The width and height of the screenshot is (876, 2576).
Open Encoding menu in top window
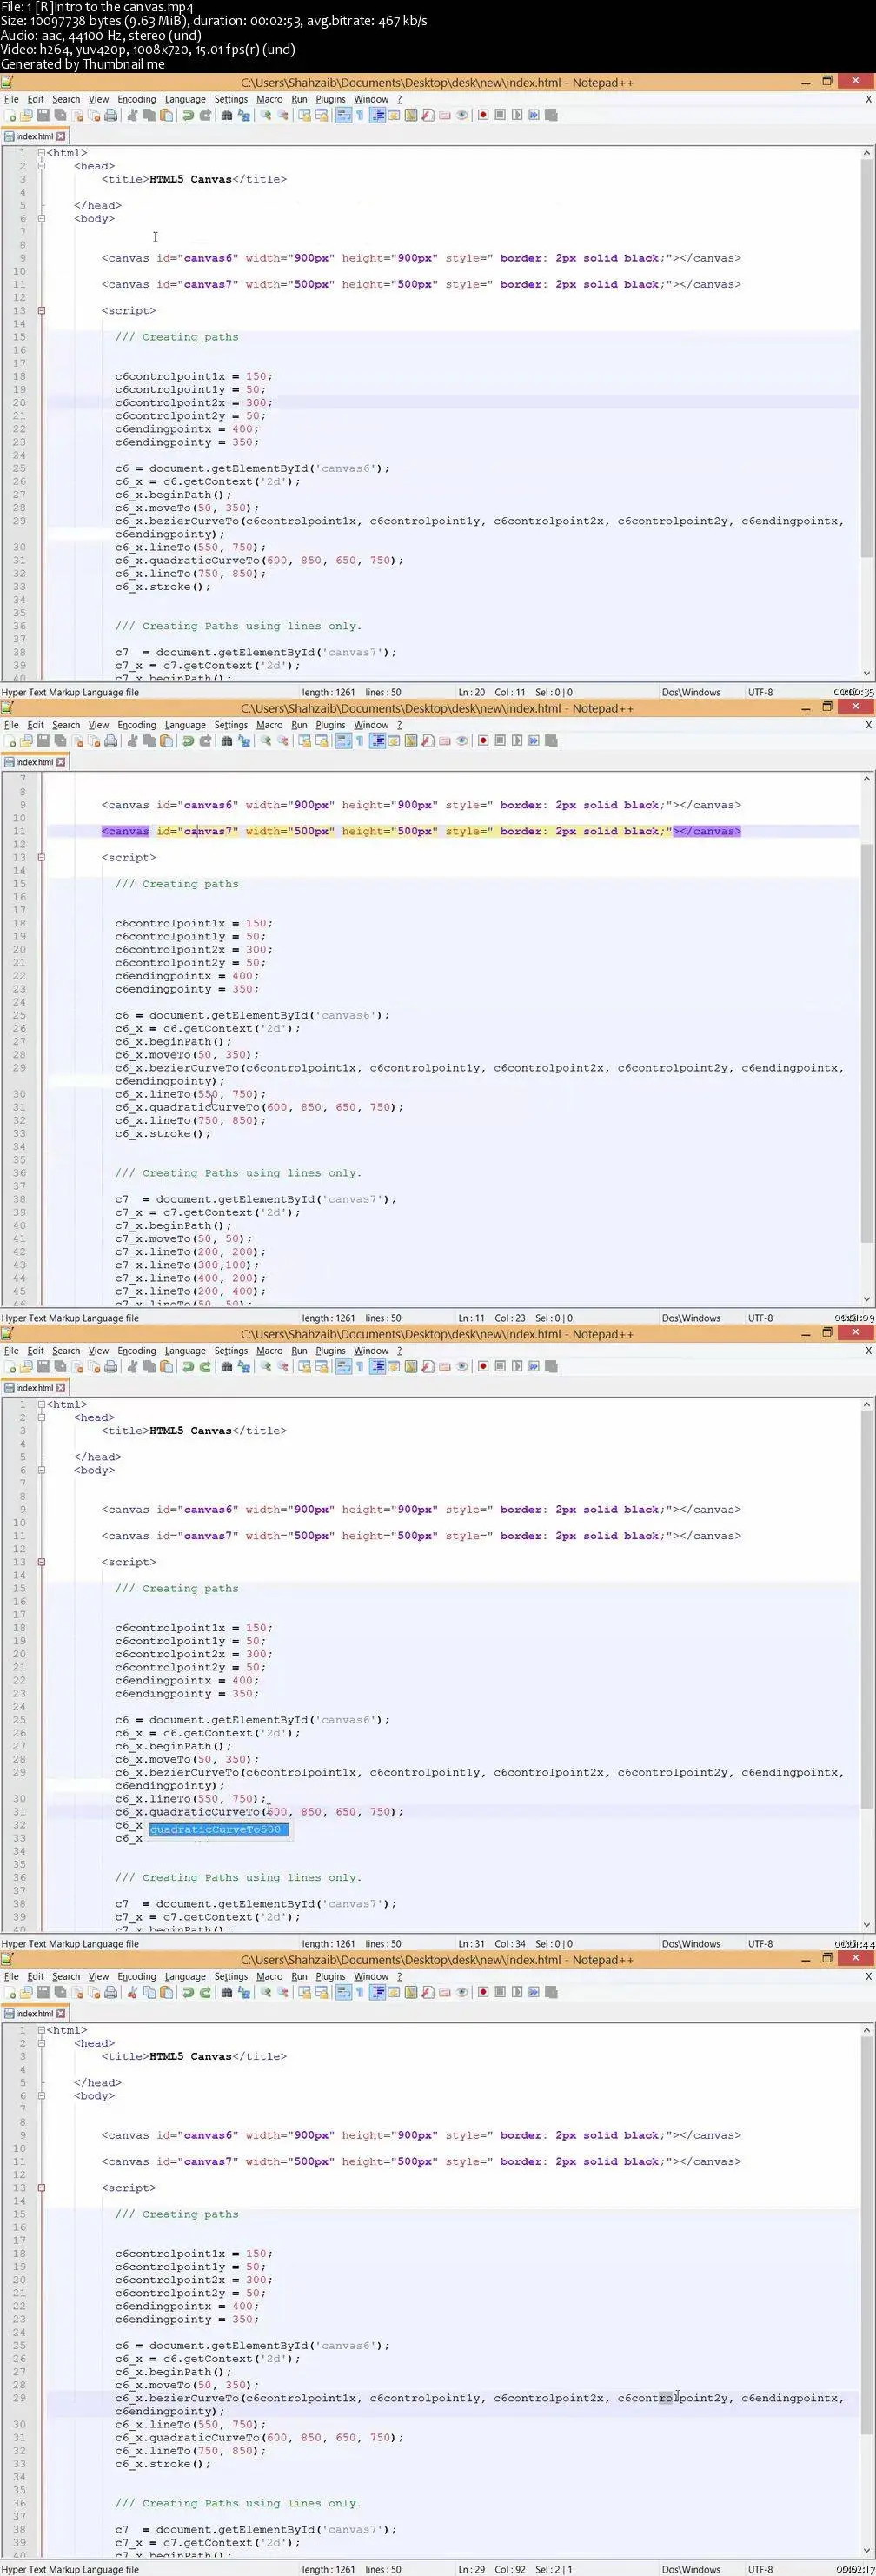click(x=136, y=99)
